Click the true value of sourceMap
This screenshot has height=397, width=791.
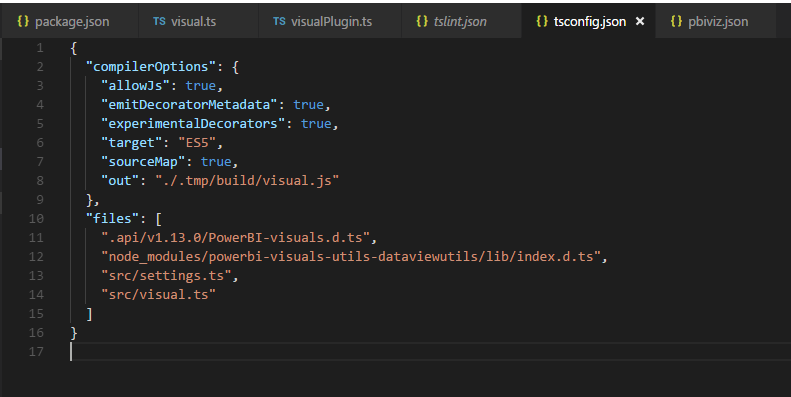216,161
